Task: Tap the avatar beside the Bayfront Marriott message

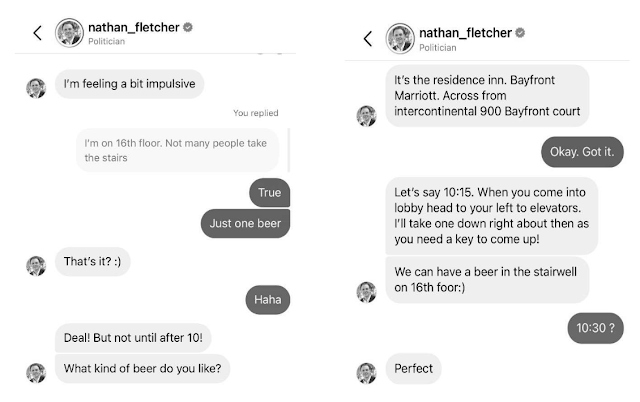Action: [x=367, y=115]
